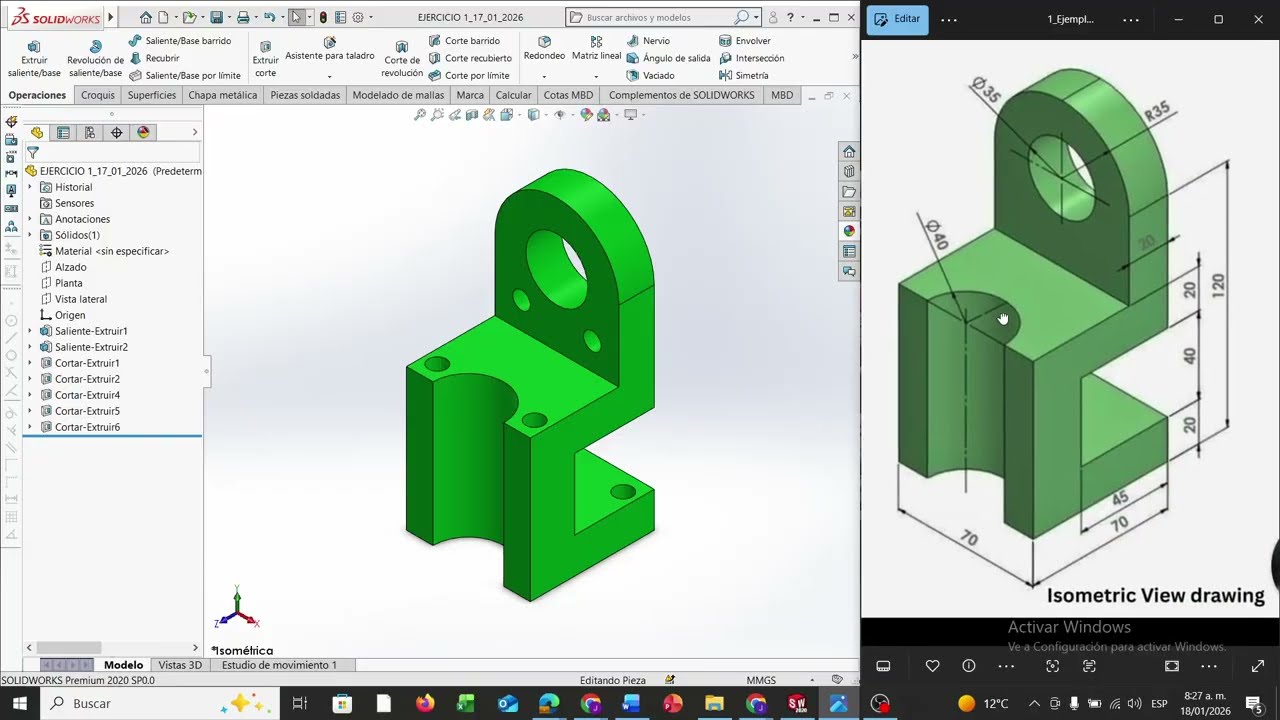Select the Matriz lineal pattern tool
1280x720 pixels.
coord(596,48)
